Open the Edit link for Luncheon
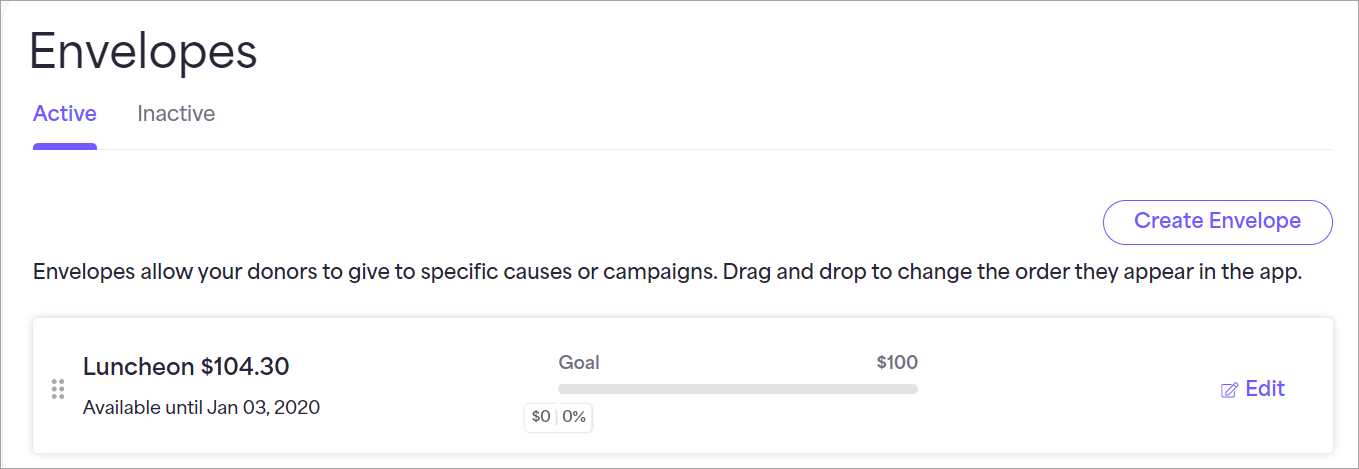This screenshot has height=469, width=1359. tap(1253, 389)
